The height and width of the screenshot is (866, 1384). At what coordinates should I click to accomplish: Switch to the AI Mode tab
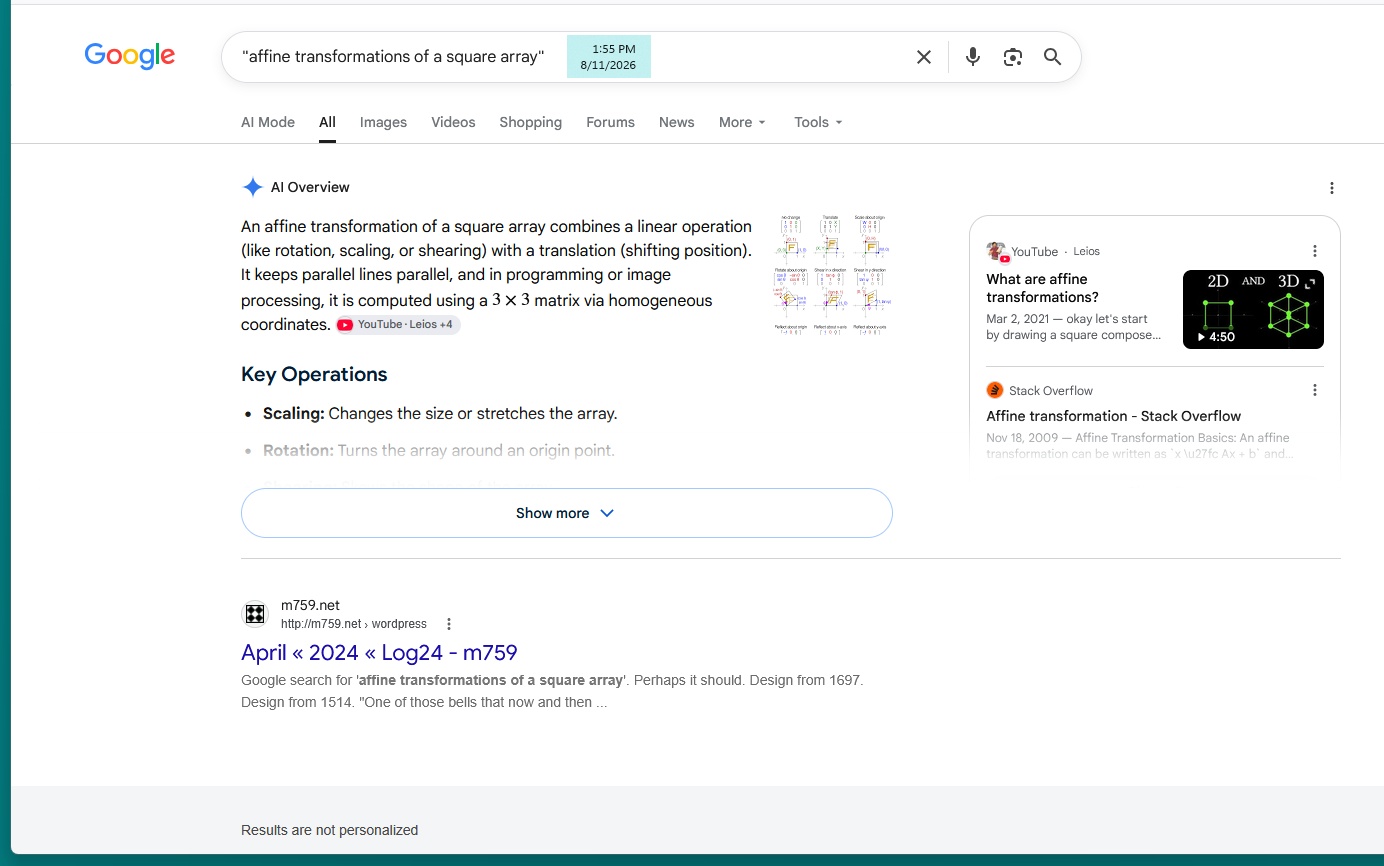coord(268,122)
